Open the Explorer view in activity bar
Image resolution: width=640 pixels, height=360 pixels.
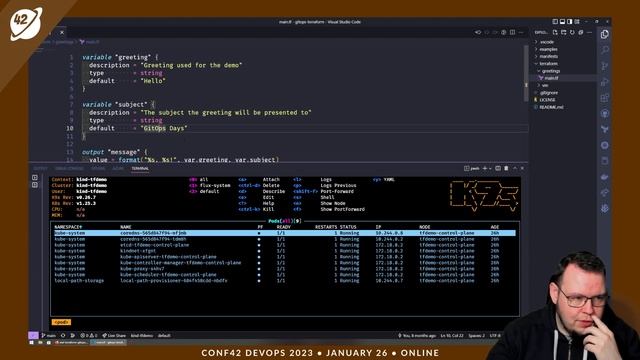click(x=604, y=34)
